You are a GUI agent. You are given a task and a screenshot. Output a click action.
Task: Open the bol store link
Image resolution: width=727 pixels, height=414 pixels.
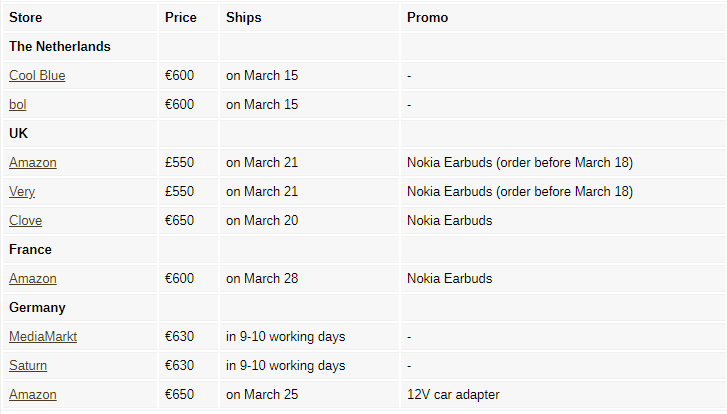pos(18,104)
